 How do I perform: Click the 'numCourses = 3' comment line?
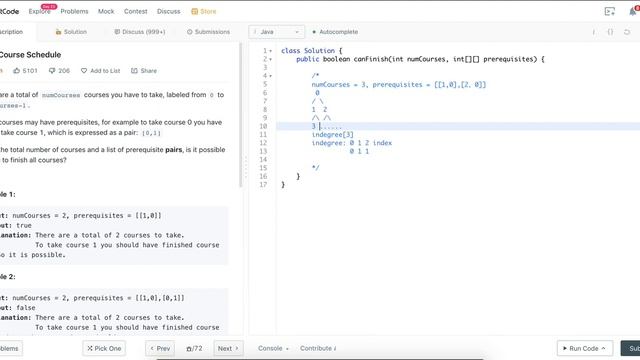399,84
